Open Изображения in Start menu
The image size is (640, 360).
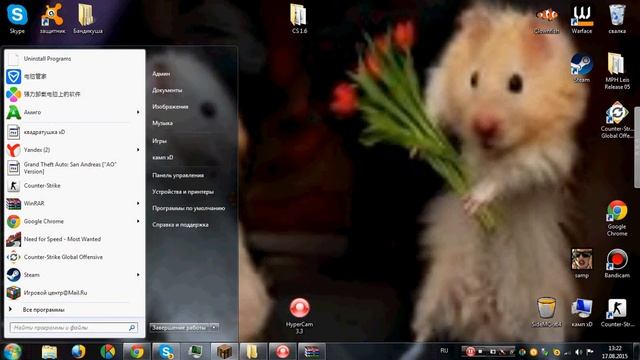(x=170, y=107)
